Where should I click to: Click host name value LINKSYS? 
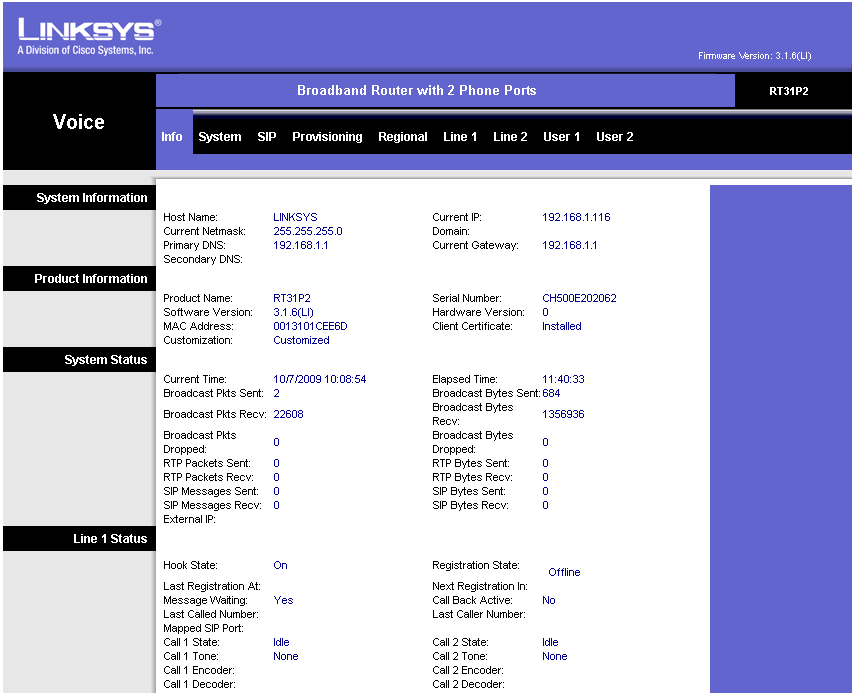click(295, 217)
